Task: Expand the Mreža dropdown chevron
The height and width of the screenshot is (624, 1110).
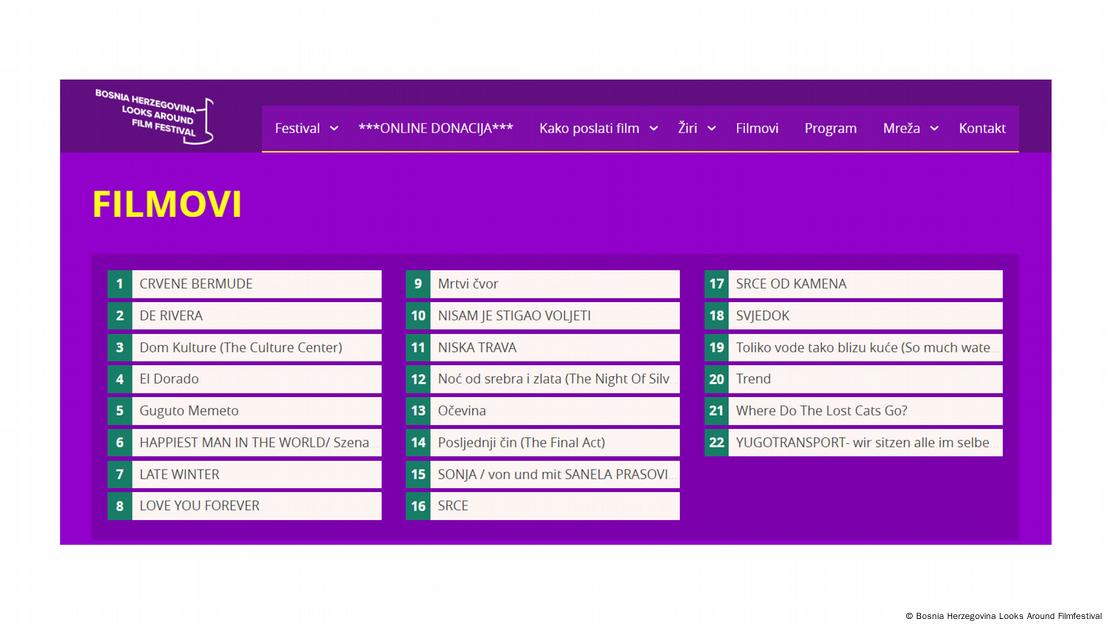Action: pos(934,129)
